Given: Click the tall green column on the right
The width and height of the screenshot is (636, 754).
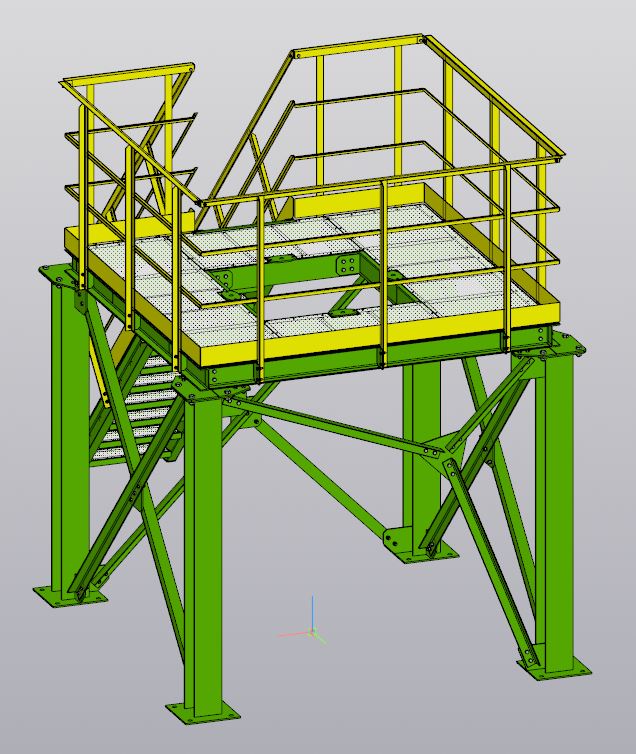Looking at the screenshot, I should [554, 500].
